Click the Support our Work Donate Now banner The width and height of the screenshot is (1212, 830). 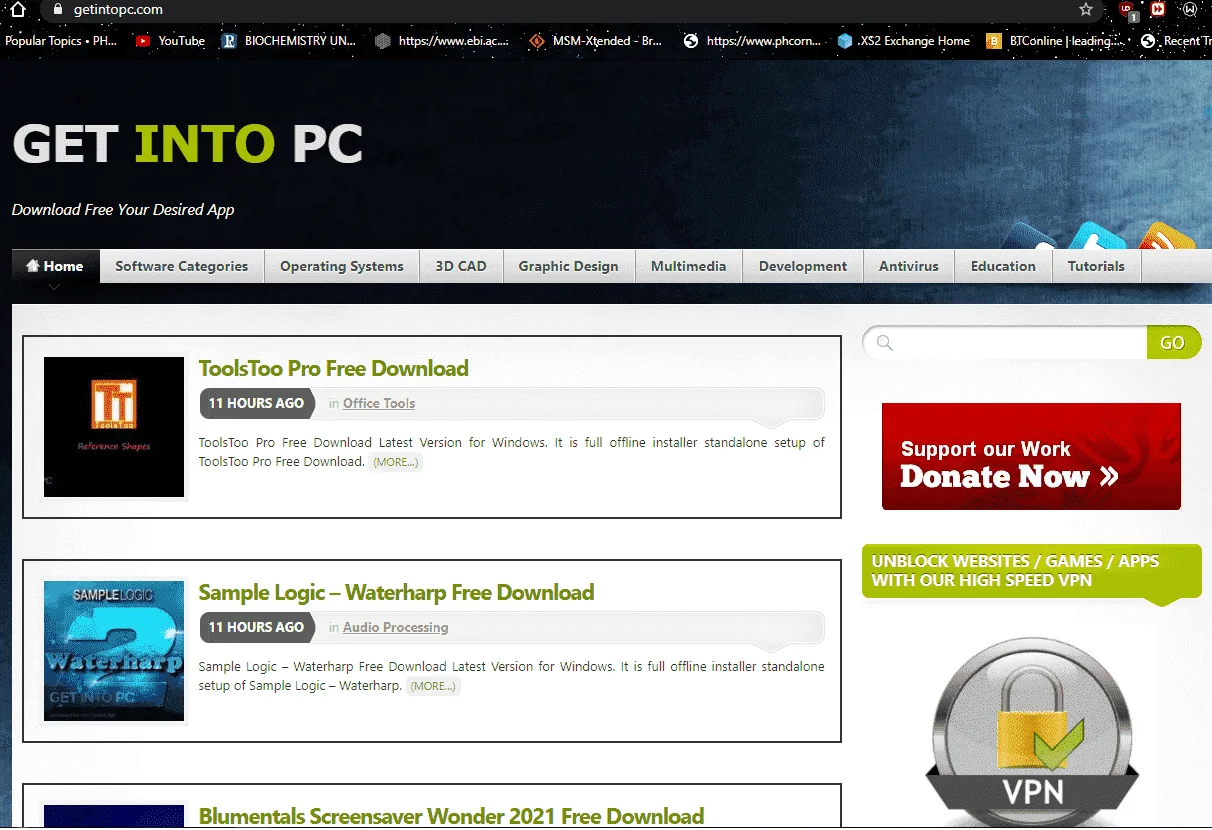1031,457
